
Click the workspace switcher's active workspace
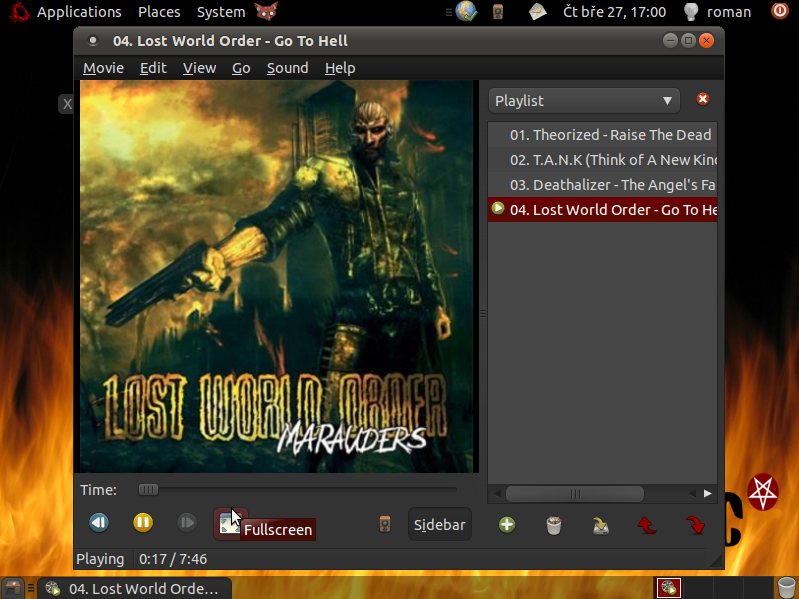(669, 588)
